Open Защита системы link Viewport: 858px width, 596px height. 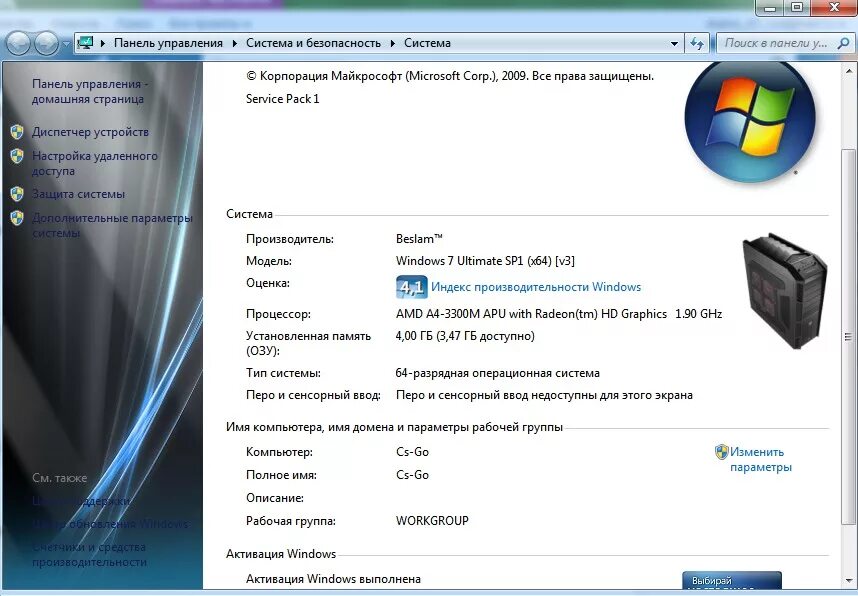(x=78, y=194)
